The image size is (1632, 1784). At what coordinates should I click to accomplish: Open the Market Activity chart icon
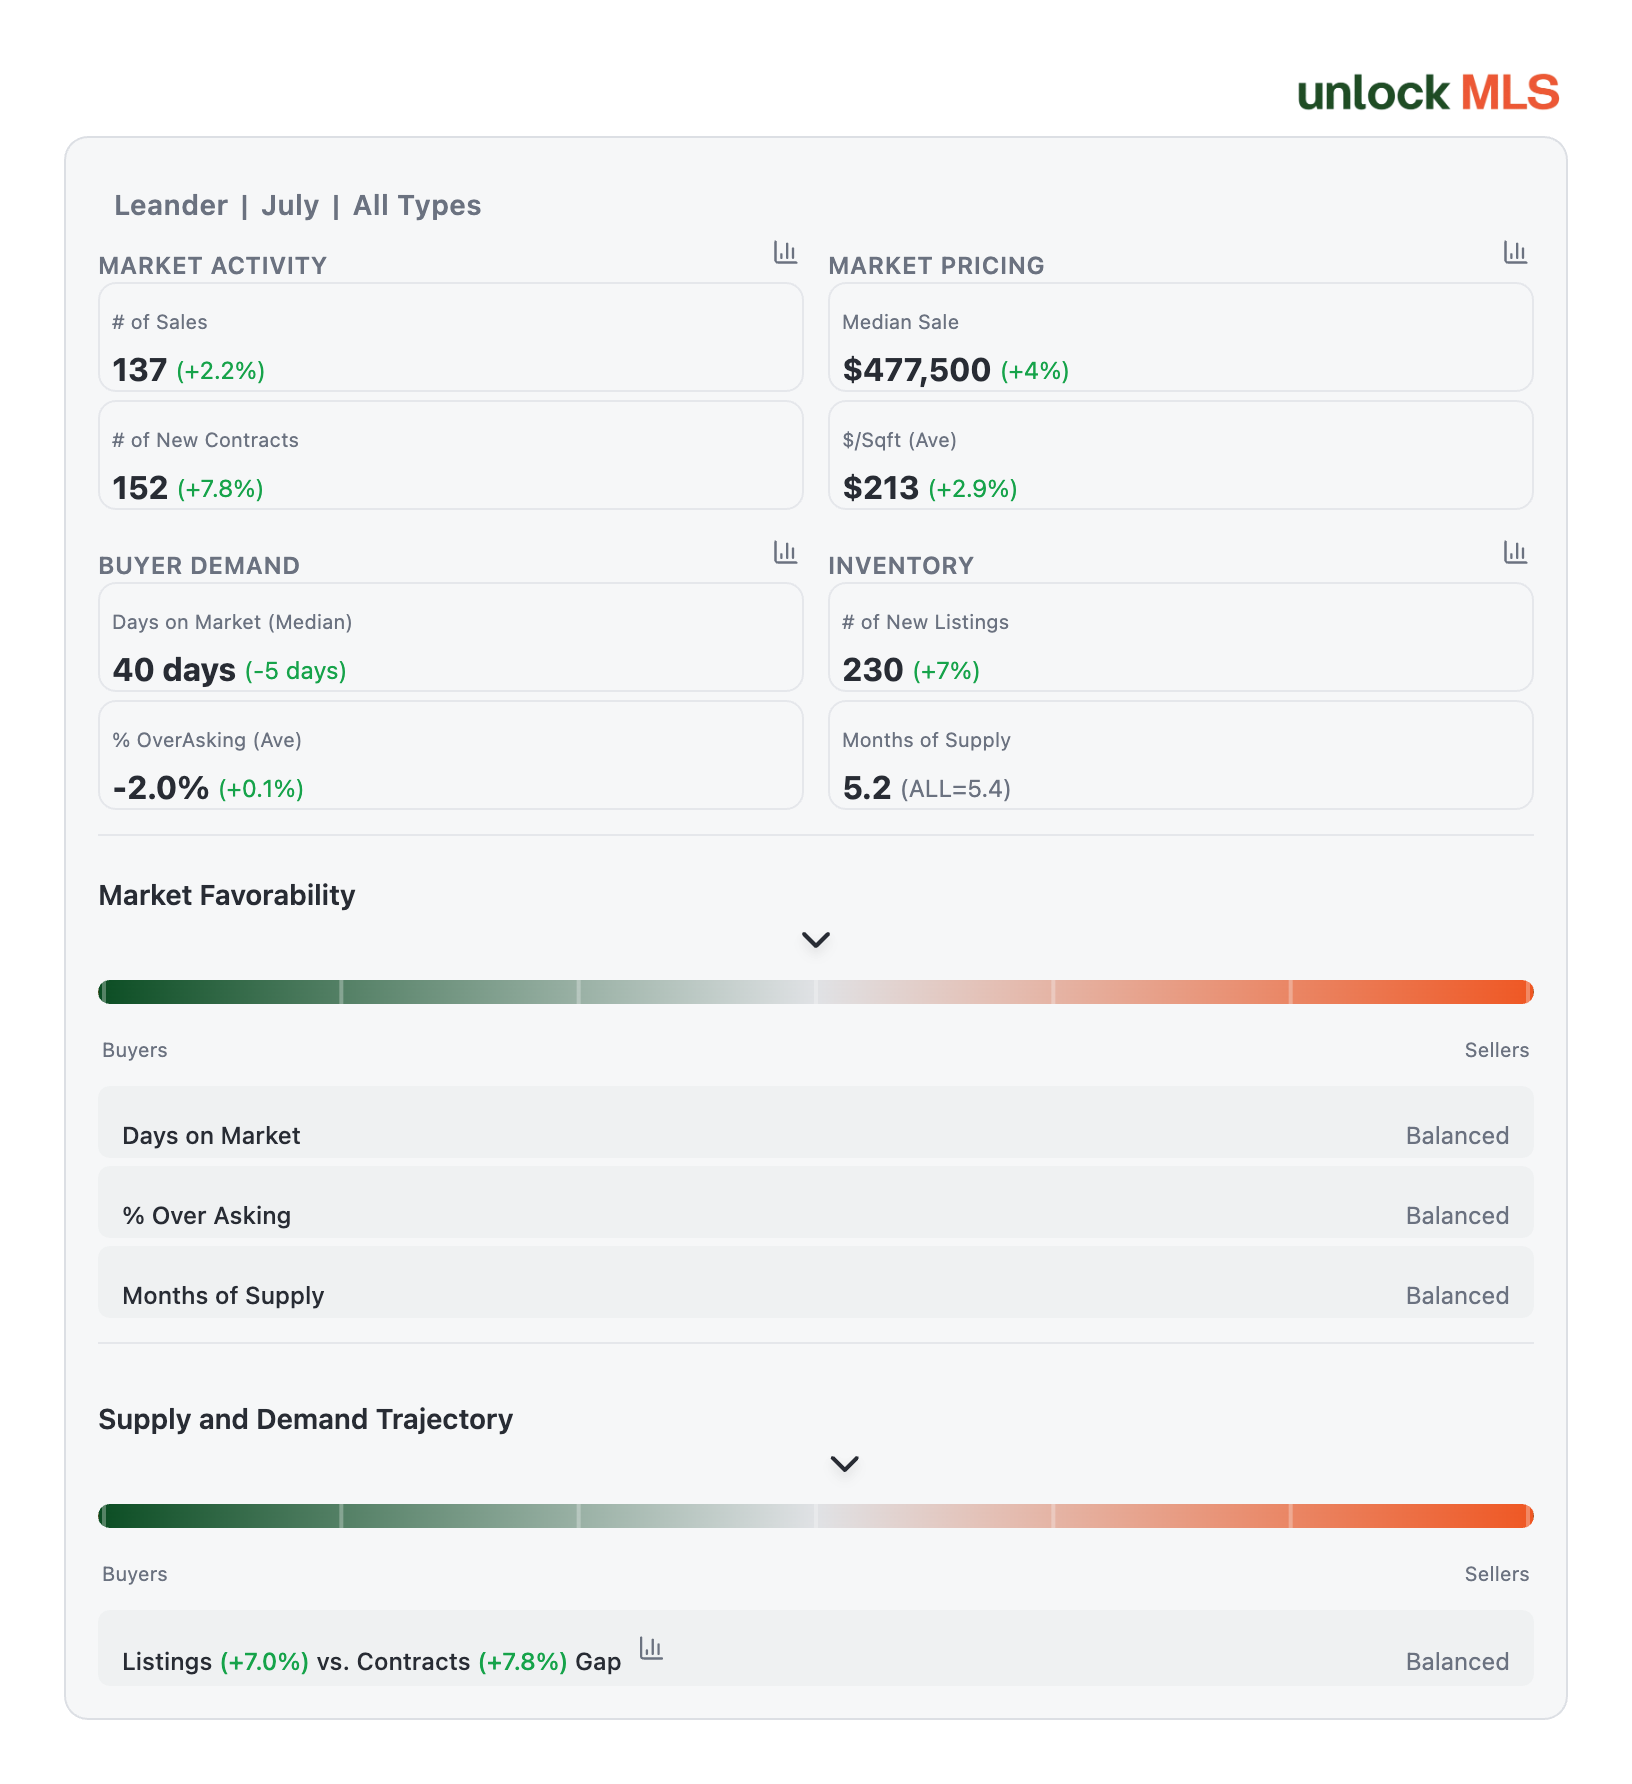click(785, 252)
